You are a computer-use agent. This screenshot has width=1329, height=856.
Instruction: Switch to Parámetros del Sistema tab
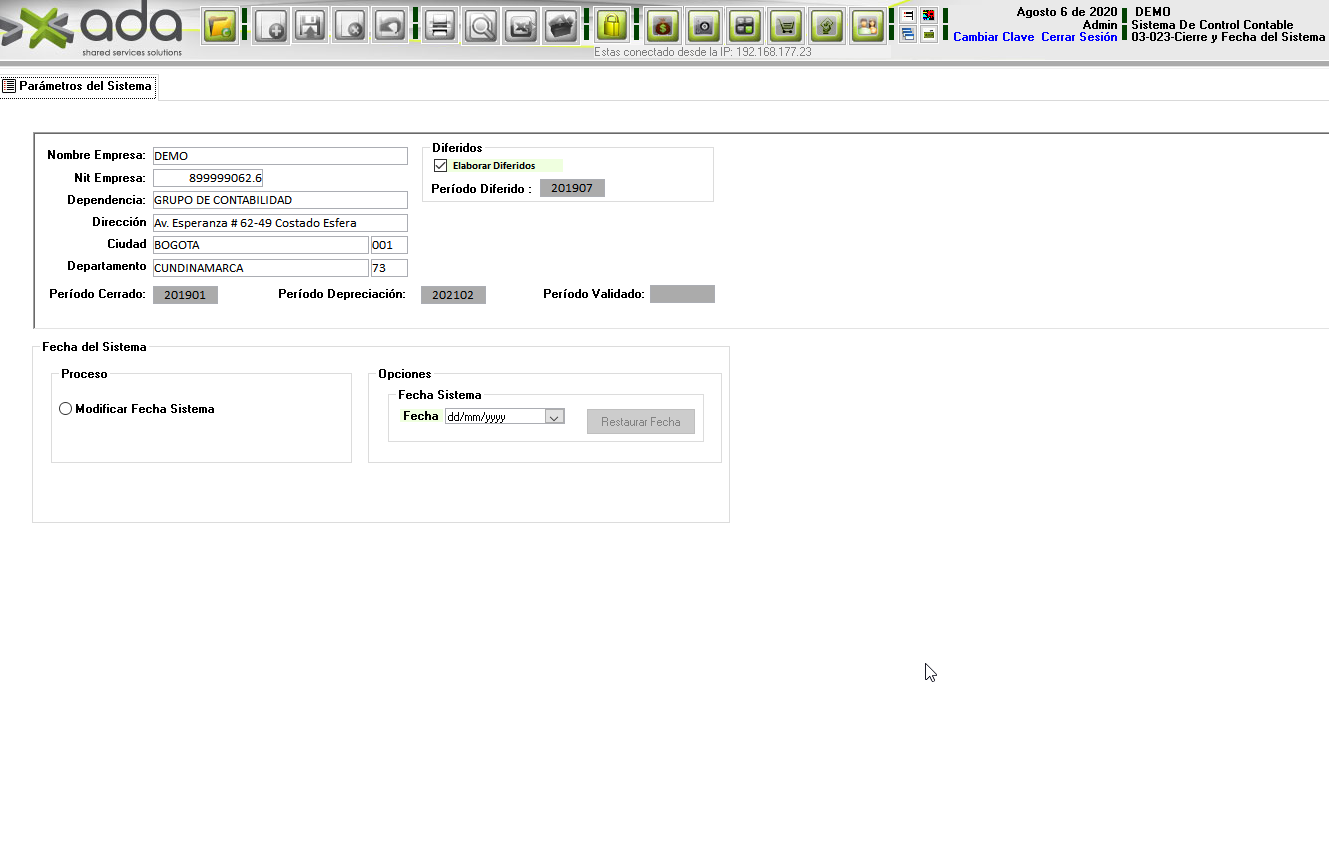[x=78, y=87]
